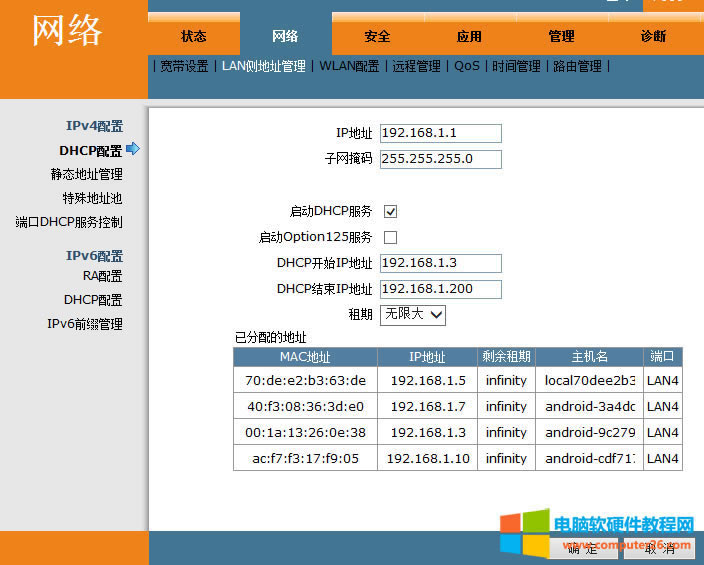Click the blue arrow beside DHCP配置
Image resolution: width=704 pixels, height=565 pixels.
tap(133, 150)
